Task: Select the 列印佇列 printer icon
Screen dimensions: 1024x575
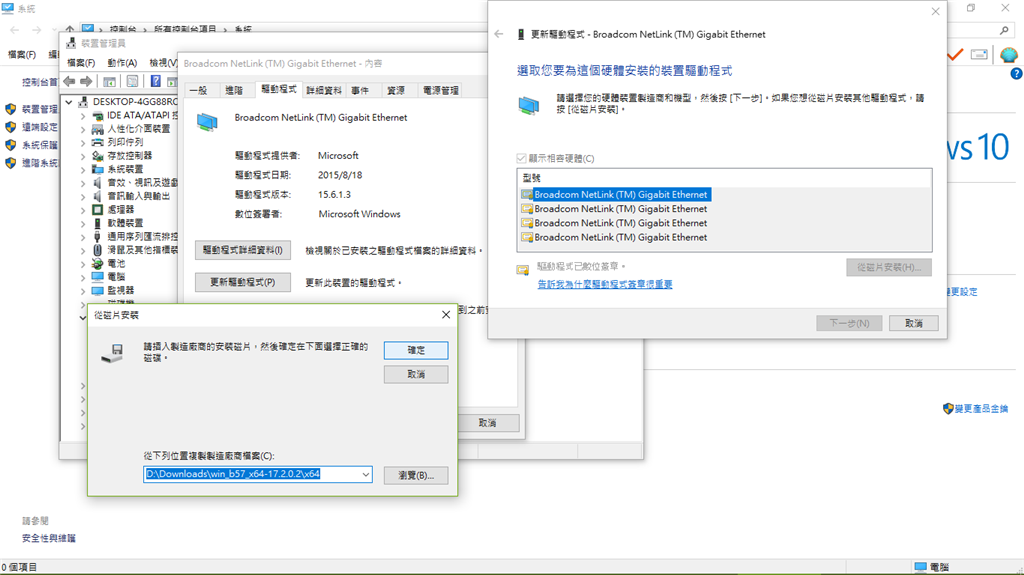Action: 97,142
